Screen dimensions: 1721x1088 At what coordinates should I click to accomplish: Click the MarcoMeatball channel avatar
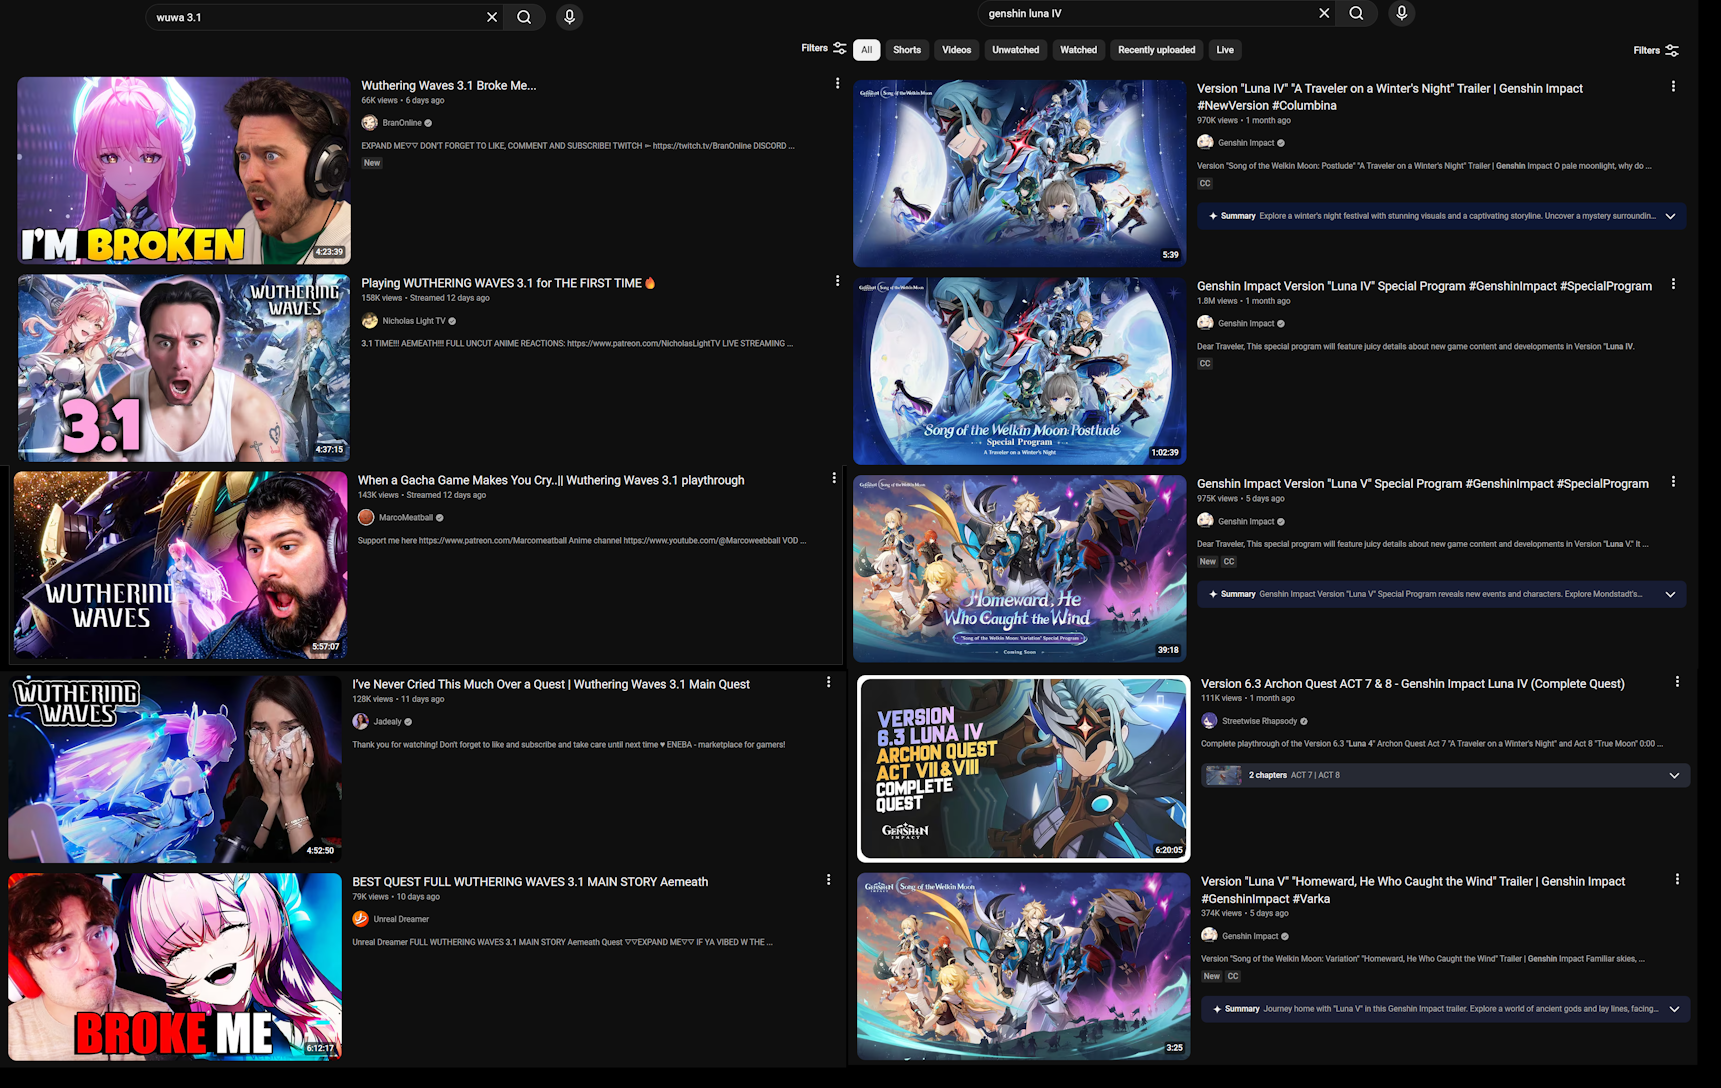366,518
